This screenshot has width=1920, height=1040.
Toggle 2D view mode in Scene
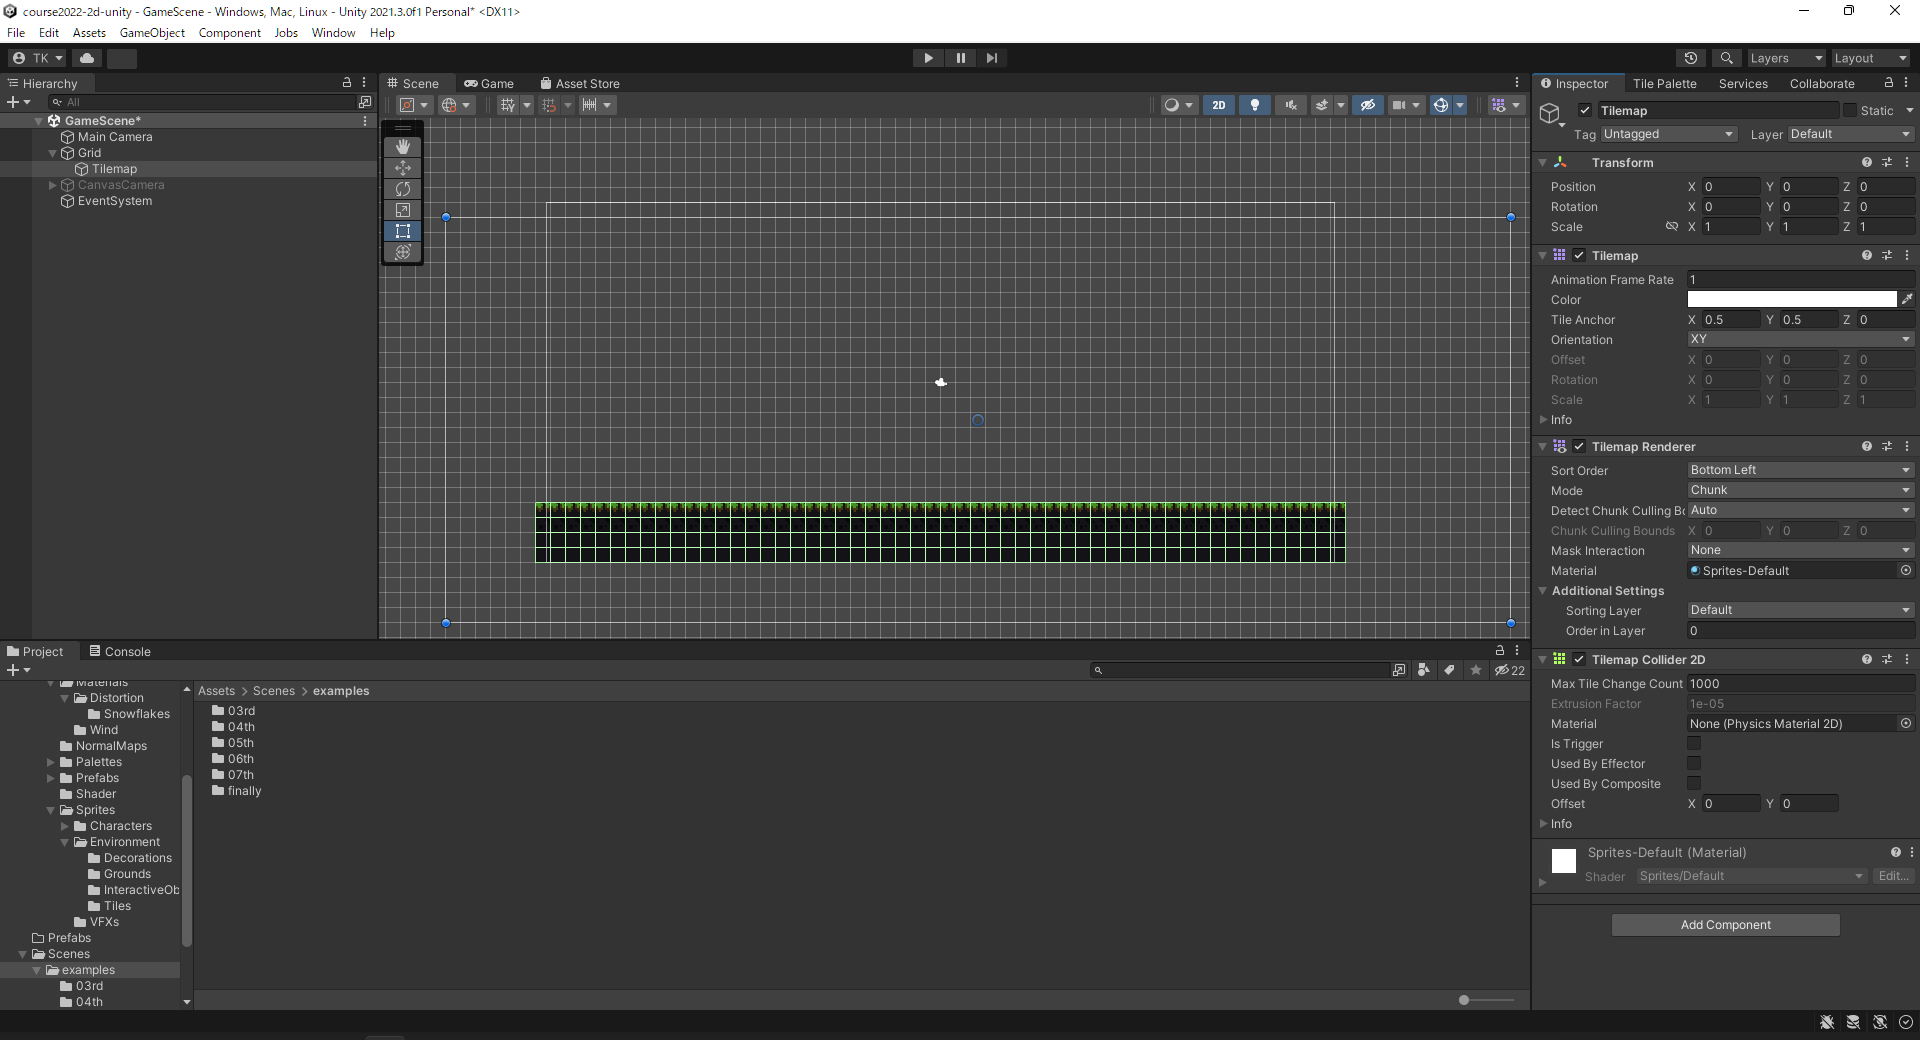tap(1219, 105)
